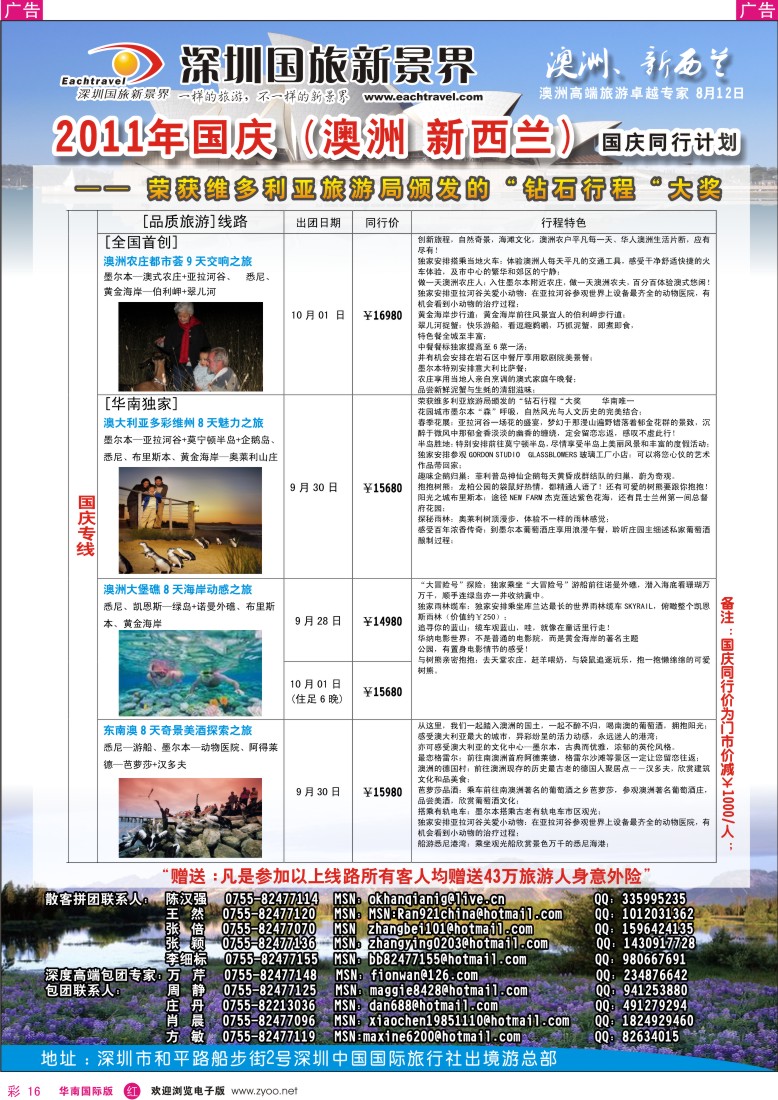Click the 同行价 column header
778x1100 pixels.
(x=382, y=222)
